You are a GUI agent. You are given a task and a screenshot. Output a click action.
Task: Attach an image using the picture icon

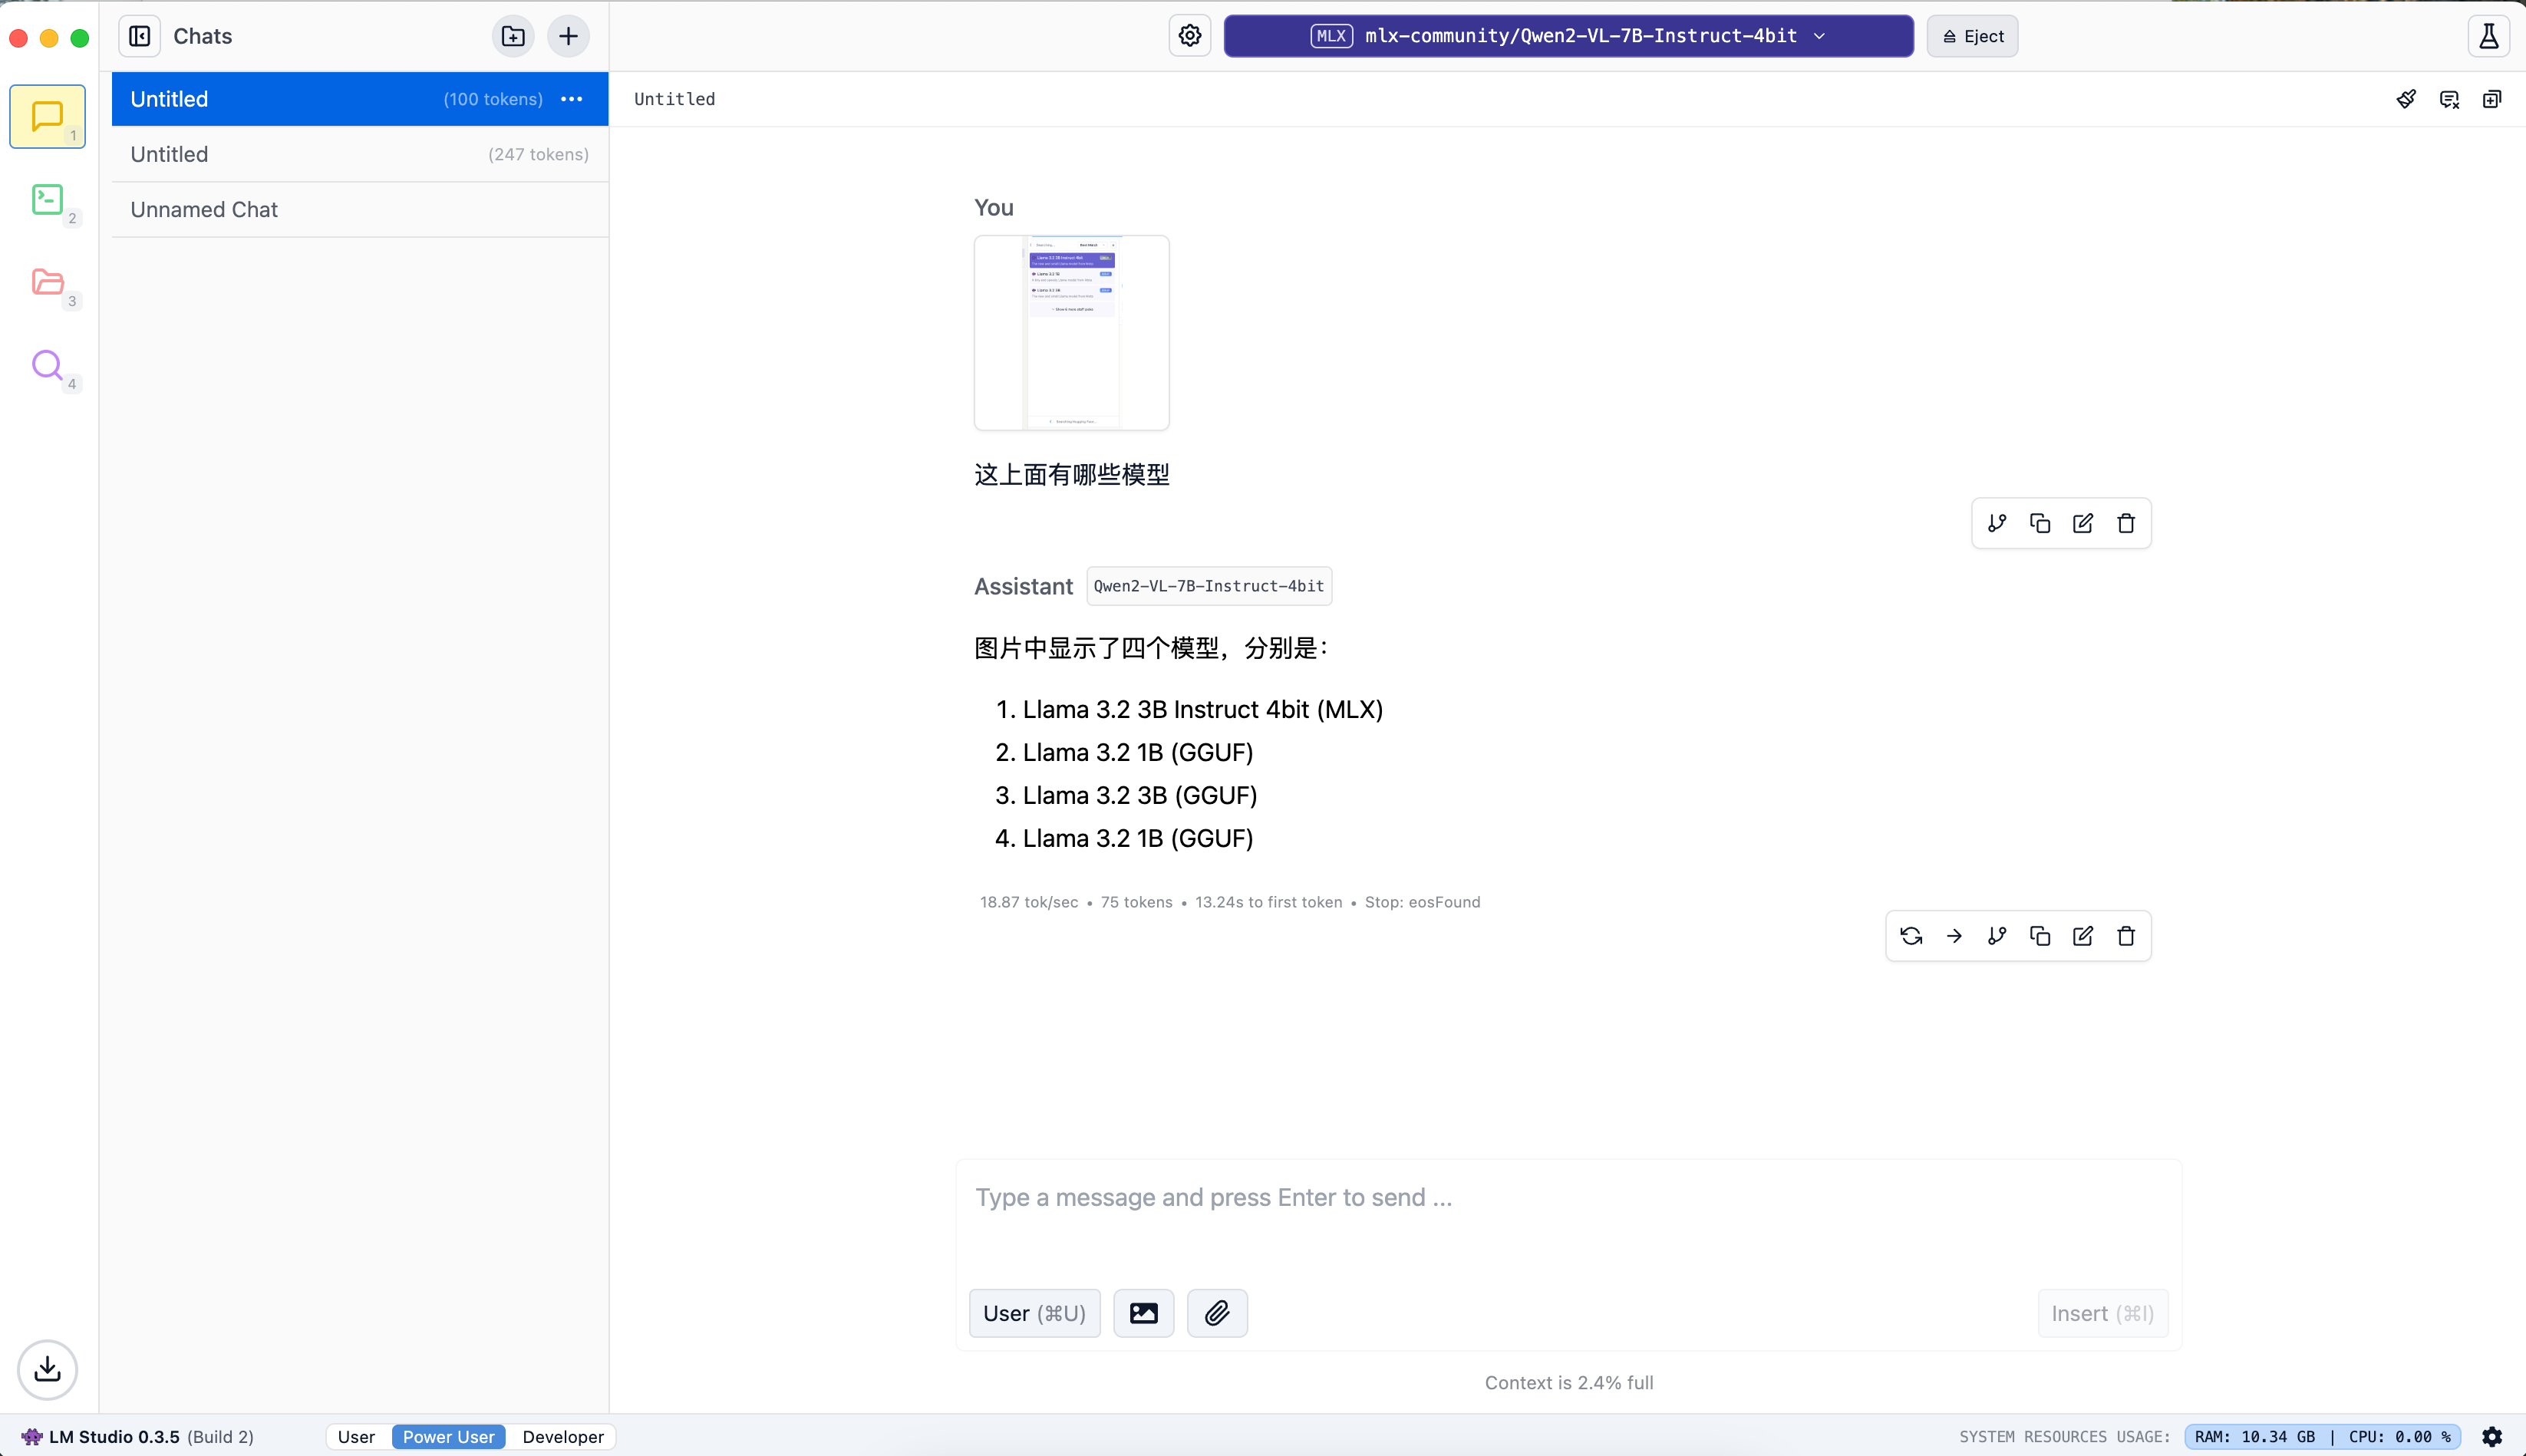pos(1144,1313)
